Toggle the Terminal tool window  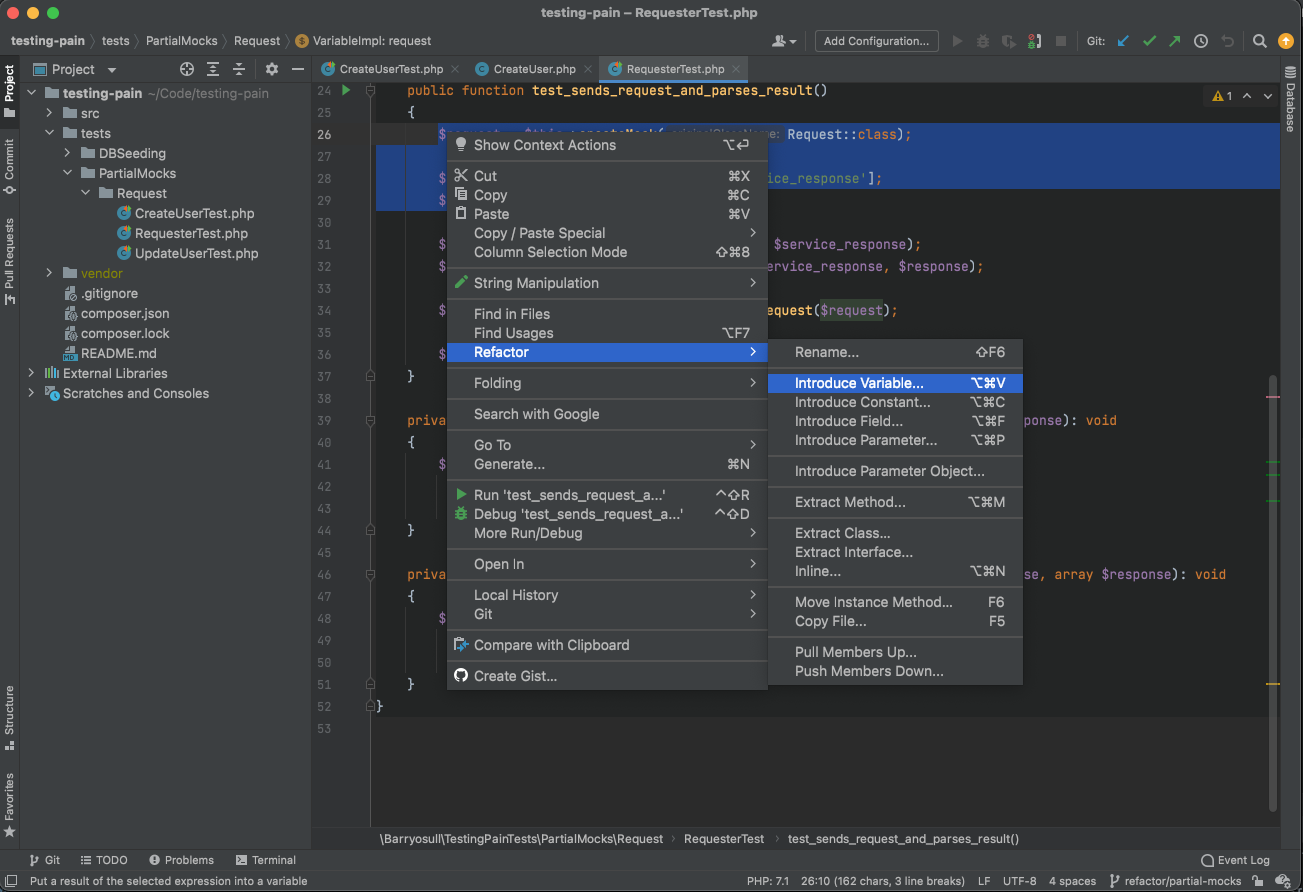coord(266,860)
